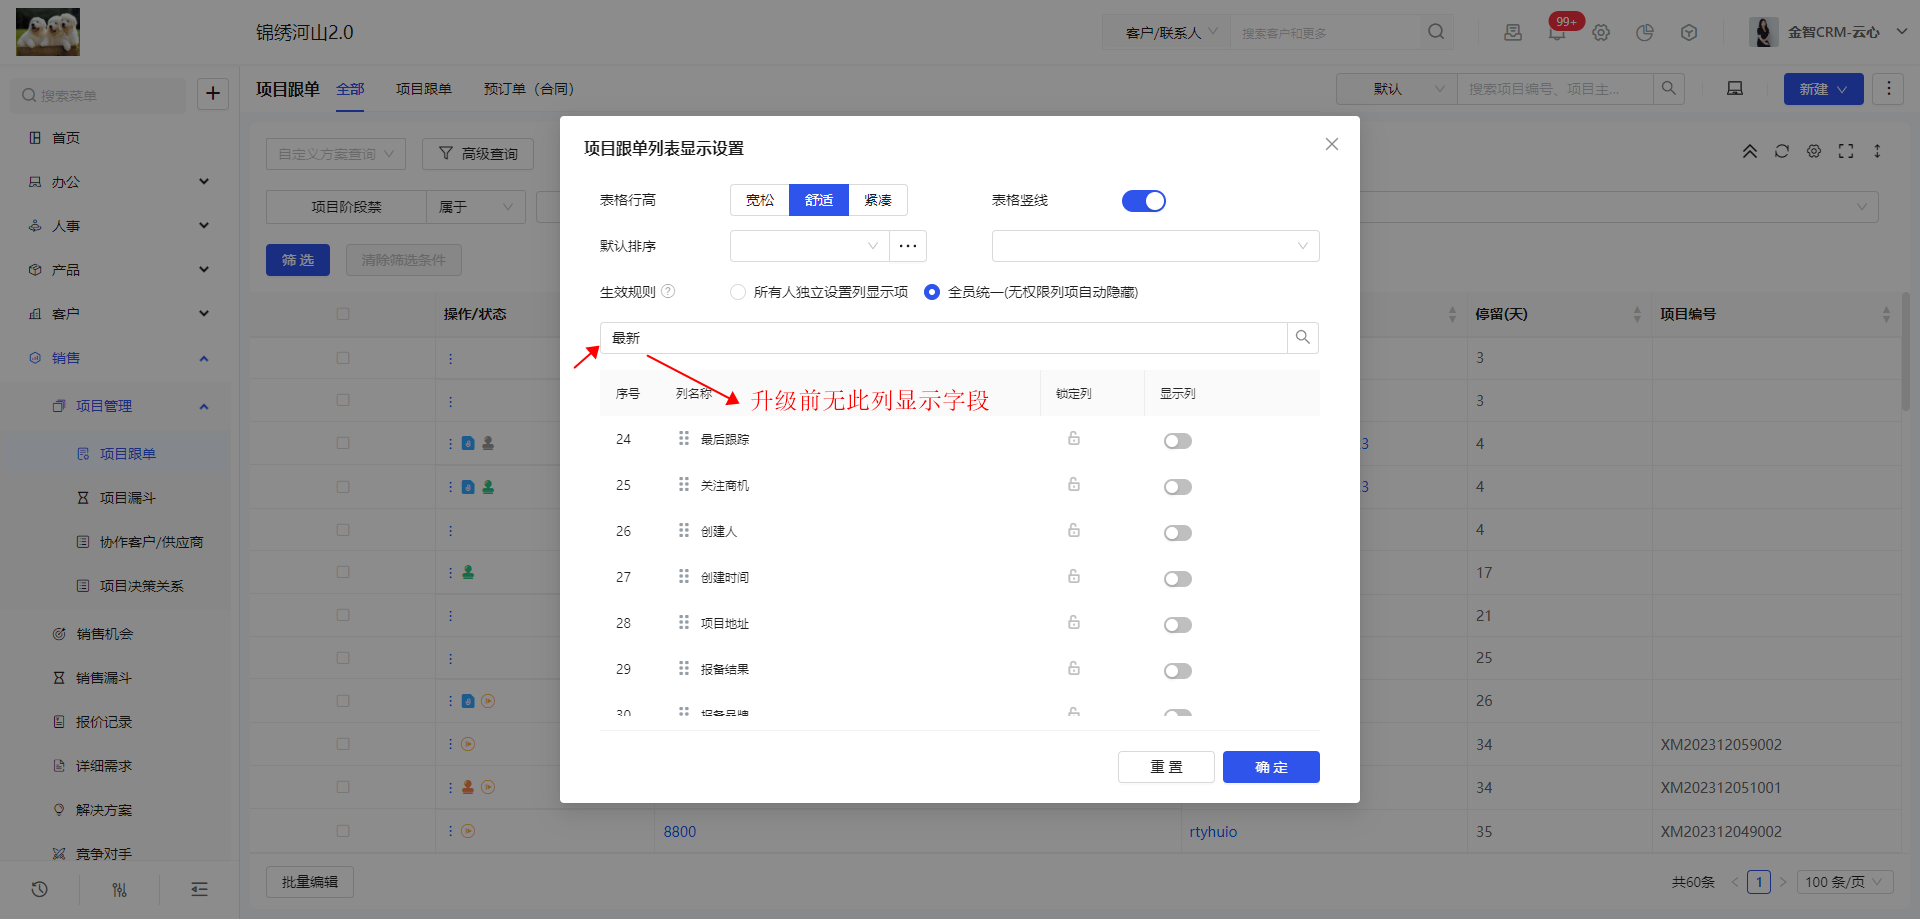
Task: Select 宽松 row height
Action: click(760, 200)
